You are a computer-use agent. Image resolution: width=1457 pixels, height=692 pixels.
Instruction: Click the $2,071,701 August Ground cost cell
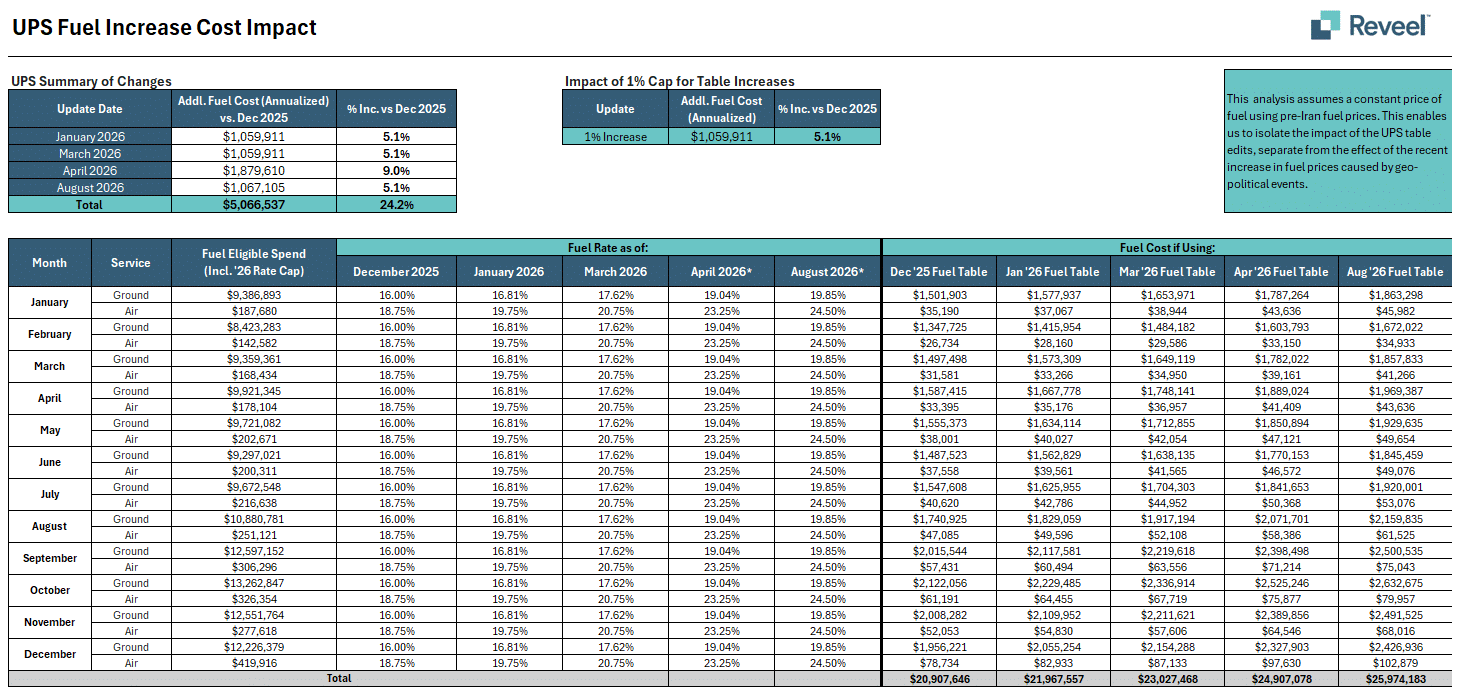(1281, 519)
